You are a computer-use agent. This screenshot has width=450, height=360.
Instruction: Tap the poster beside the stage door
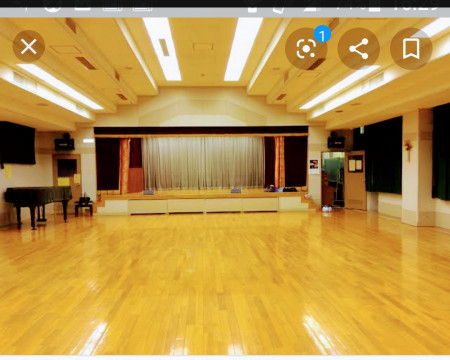coord(314,167)
